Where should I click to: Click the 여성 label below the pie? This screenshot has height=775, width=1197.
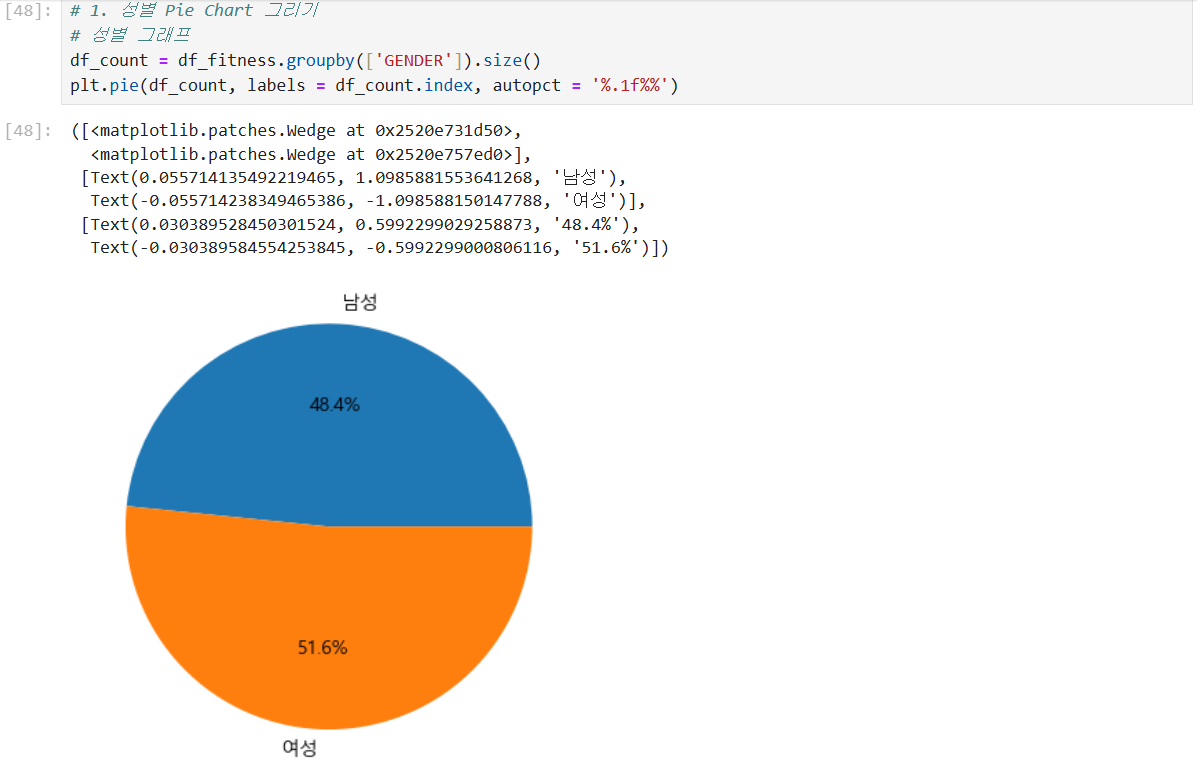pyautogui.click(x=299, y=748)
